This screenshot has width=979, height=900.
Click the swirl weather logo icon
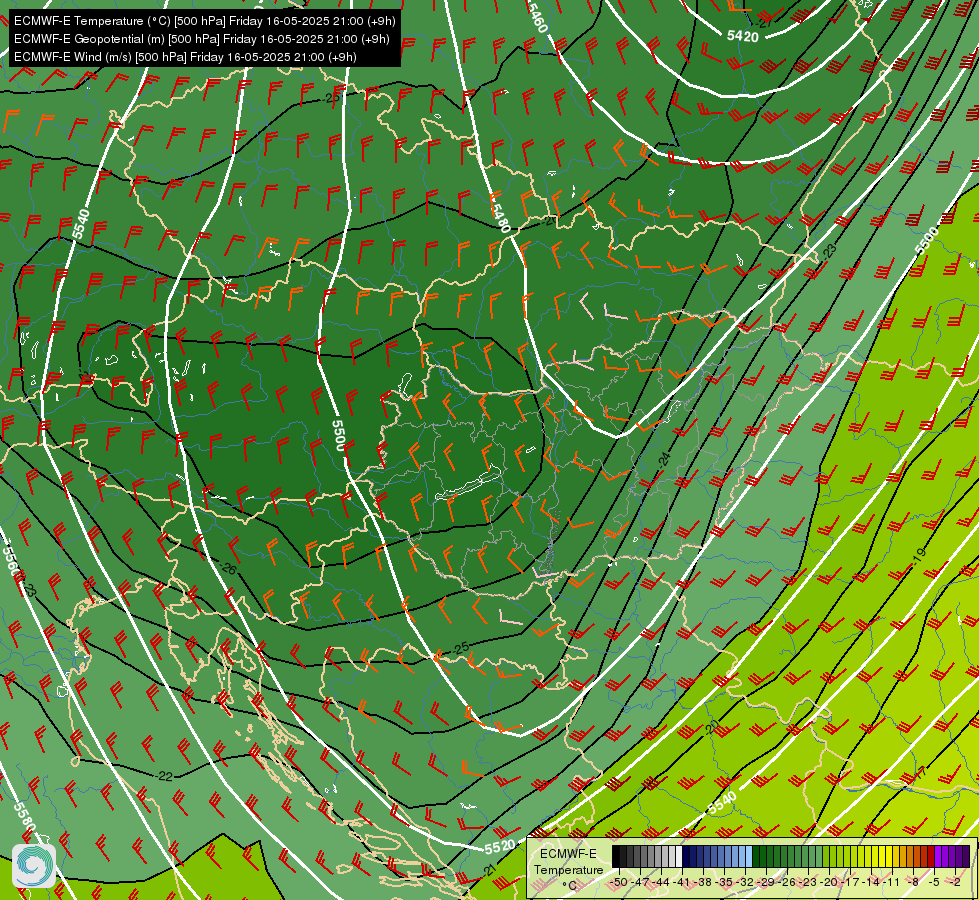[x=34, y=866]
